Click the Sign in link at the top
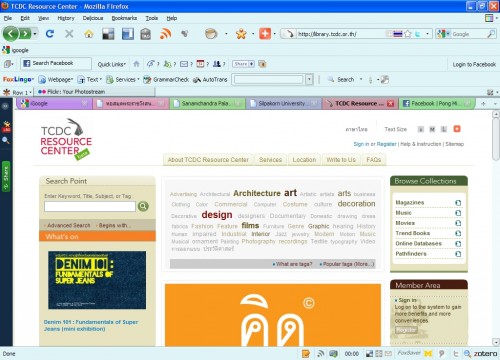Screen dimensions: 500x360 361,144
